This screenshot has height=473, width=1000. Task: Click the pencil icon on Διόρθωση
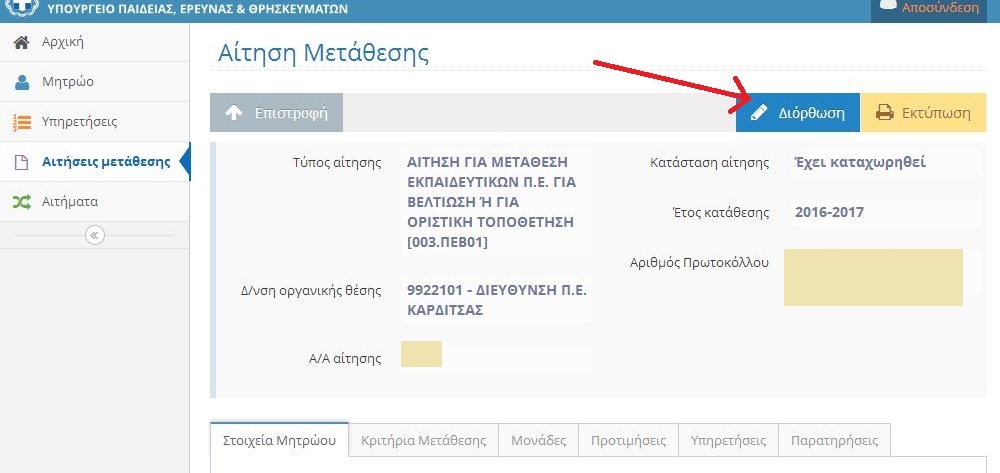(759, 113)
